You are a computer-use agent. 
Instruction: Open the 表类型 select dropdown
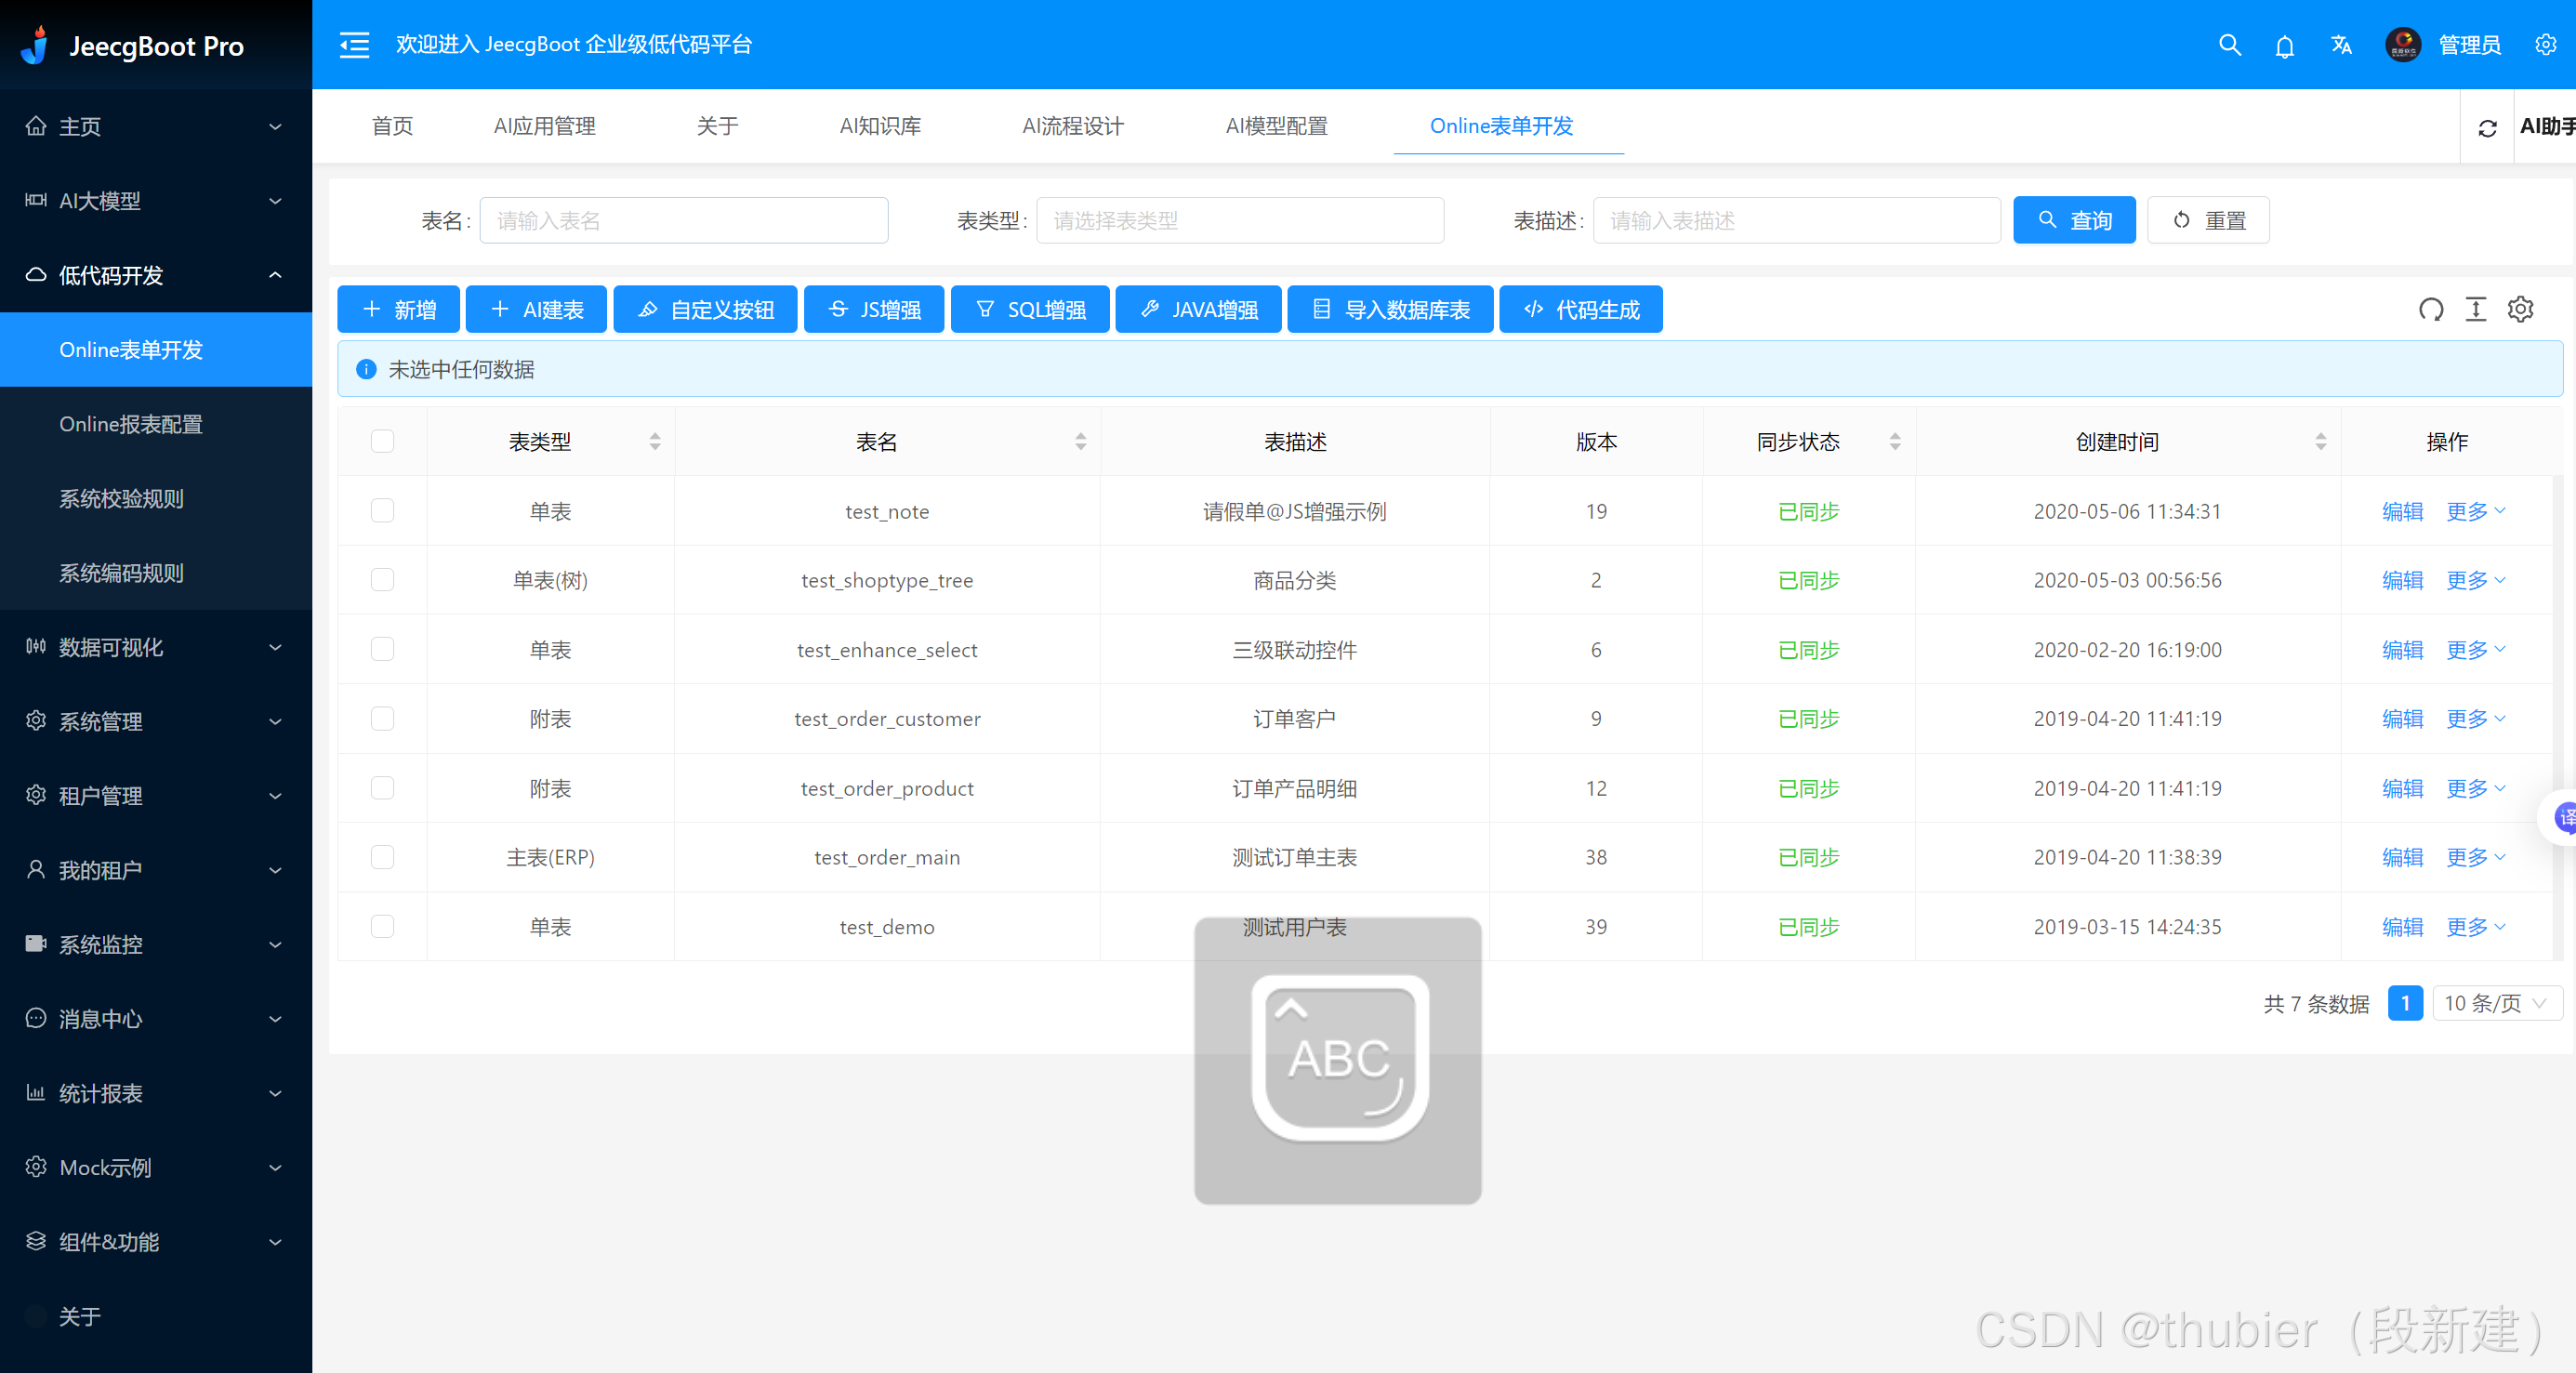click(1239, 220)
